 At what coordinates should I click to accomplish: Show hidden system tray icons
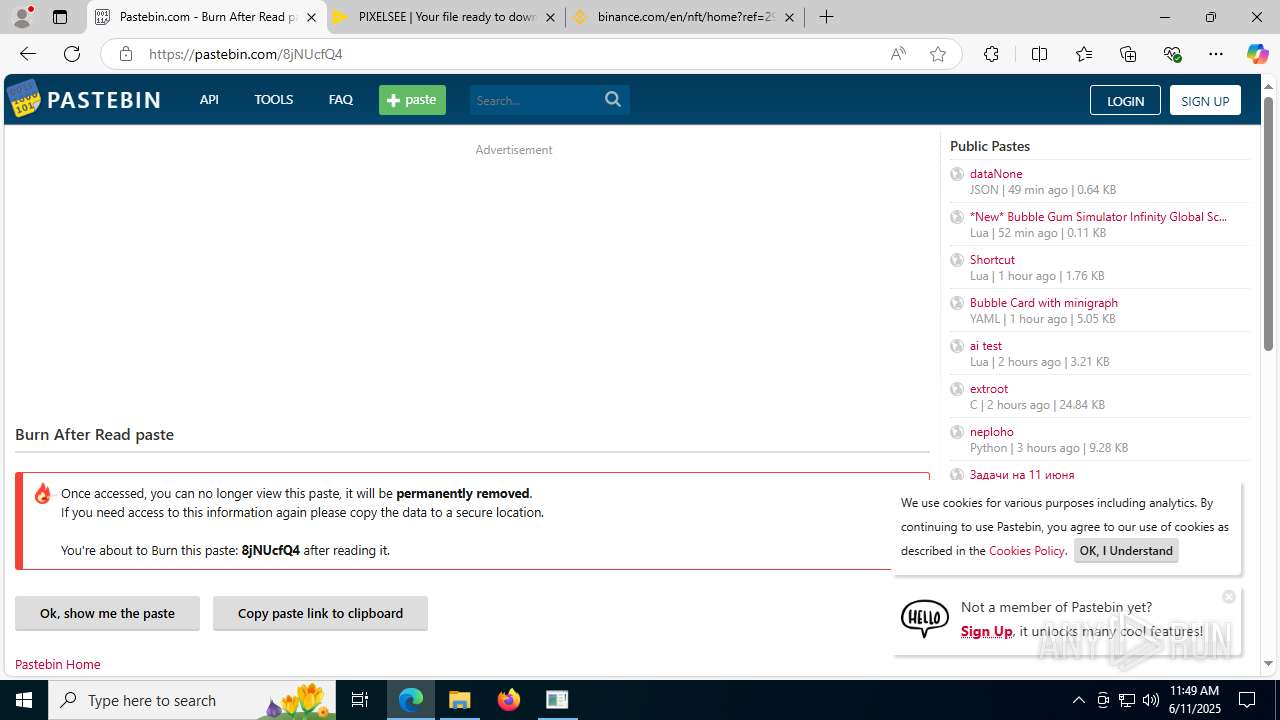(x=1078, y=700)
